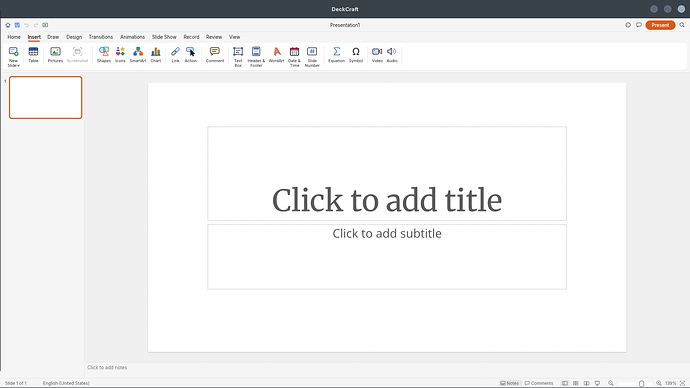Insert a Video
The height and width of the screenshot is (388, 690).
click(x=377, y=55)
